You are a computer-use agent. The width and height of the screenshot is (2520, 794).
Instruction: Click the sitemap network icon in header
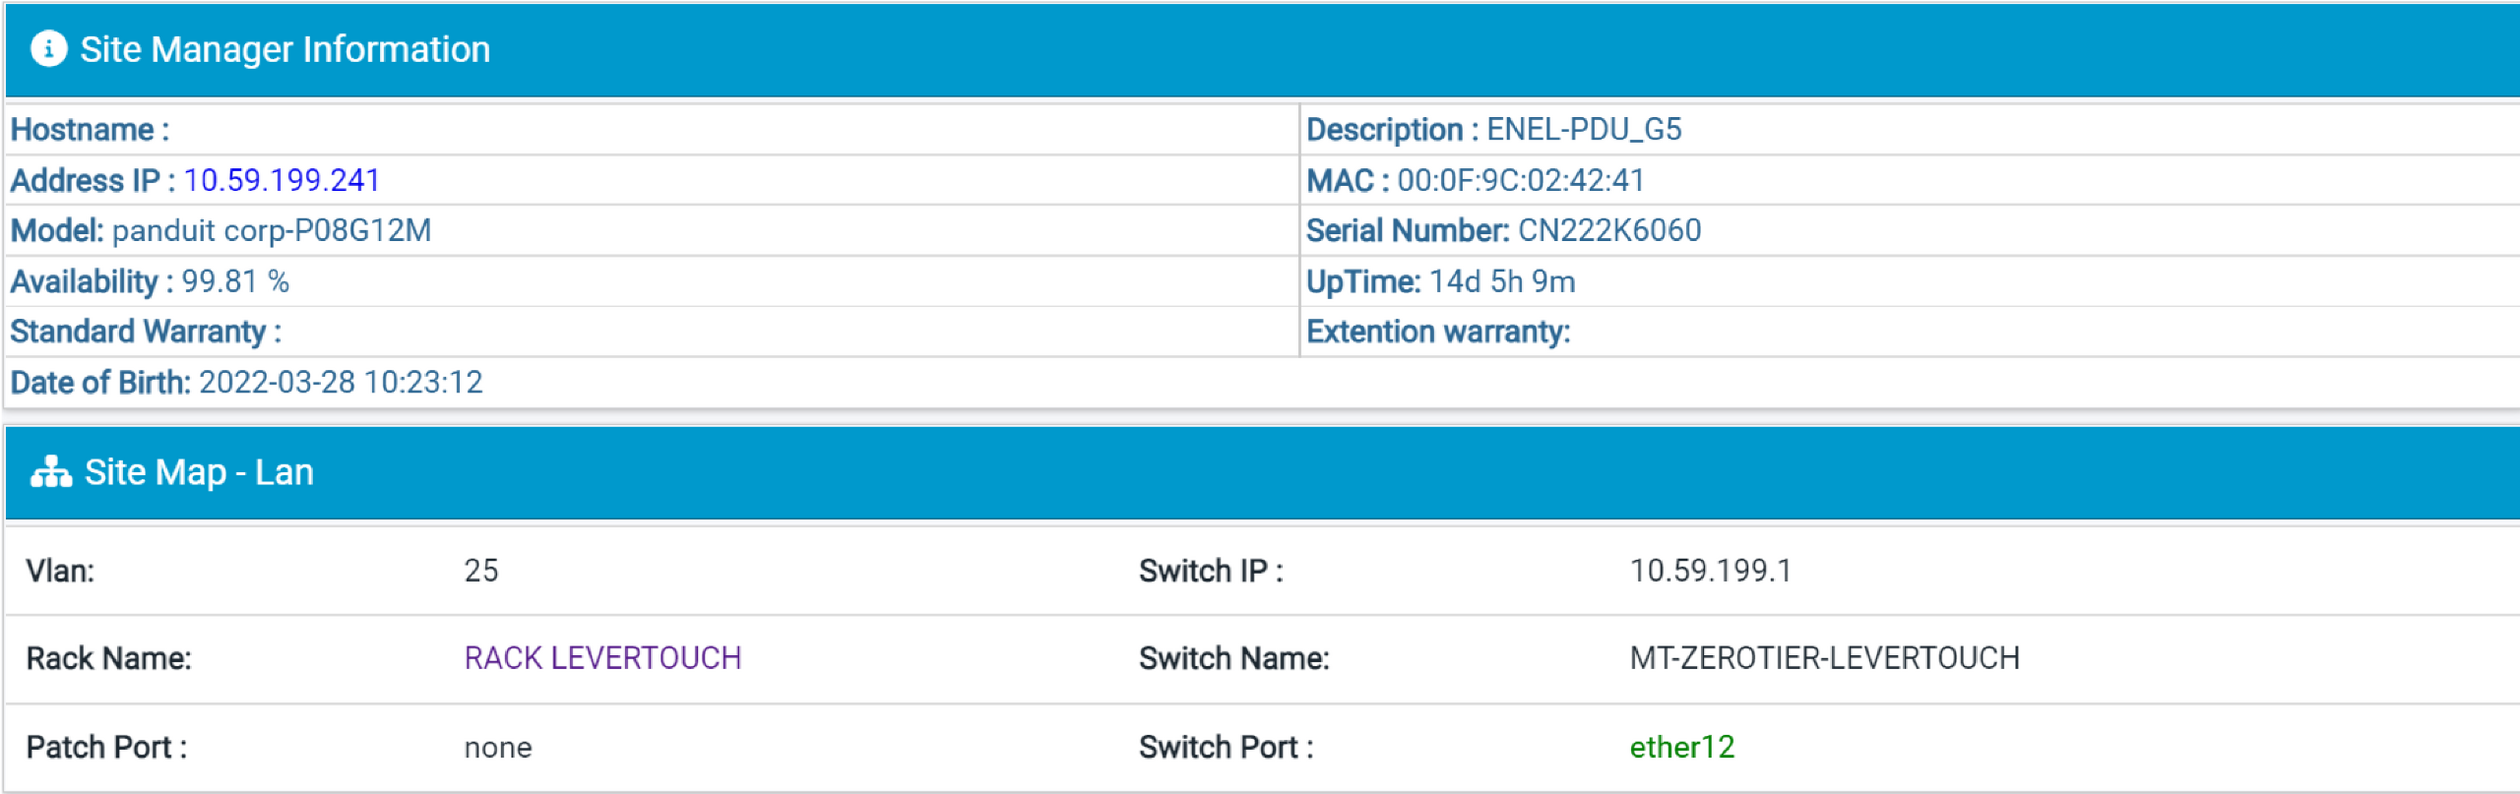pos(51,472)
